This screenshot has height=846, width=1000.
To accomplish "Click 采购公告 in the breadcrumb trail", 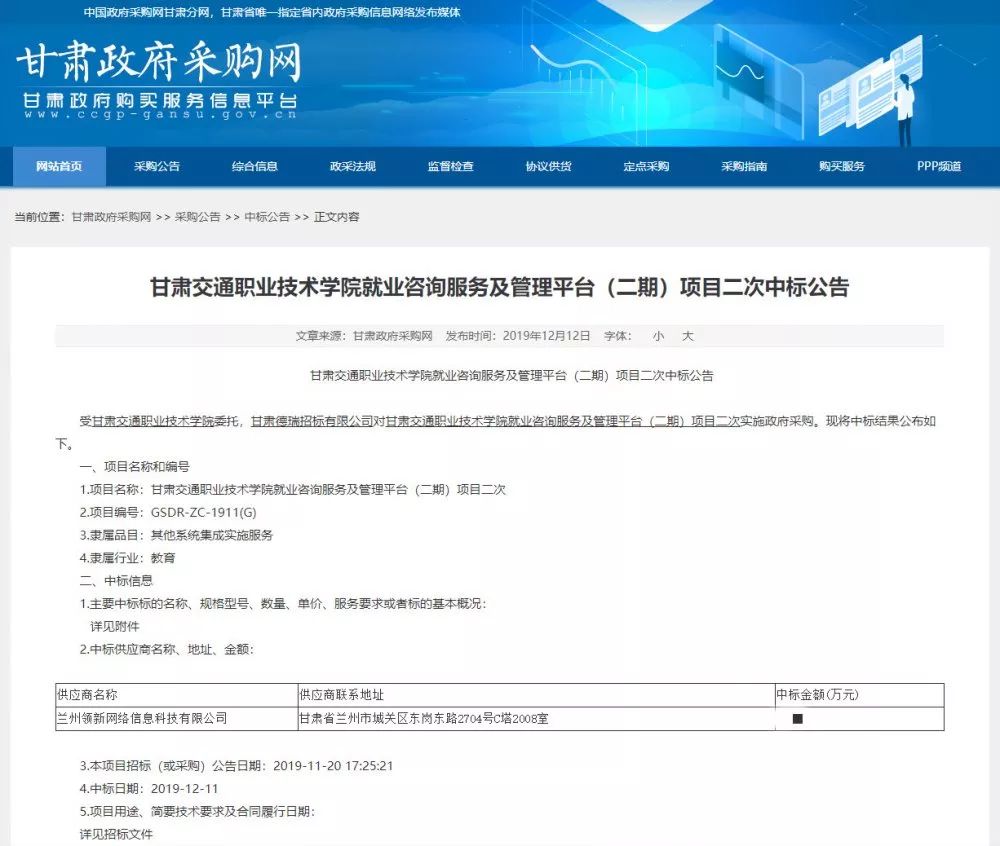I will 197,217.
